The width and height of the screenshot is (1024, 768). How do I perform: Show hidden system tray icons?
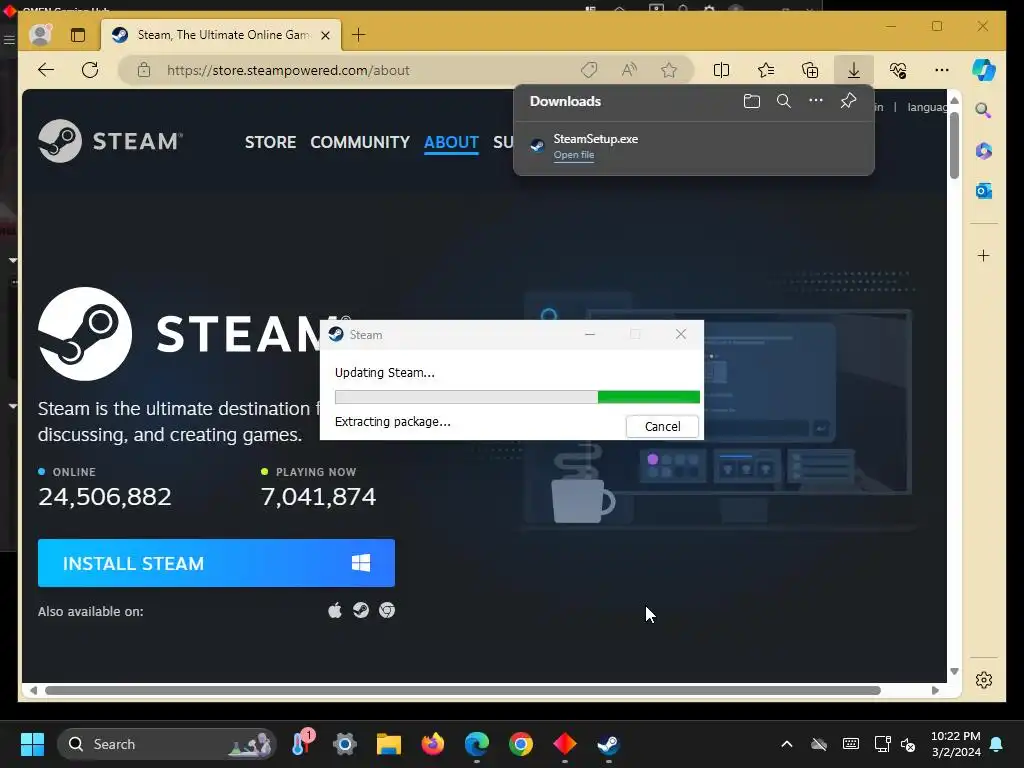pyautogui.click(x=786, y=744)
